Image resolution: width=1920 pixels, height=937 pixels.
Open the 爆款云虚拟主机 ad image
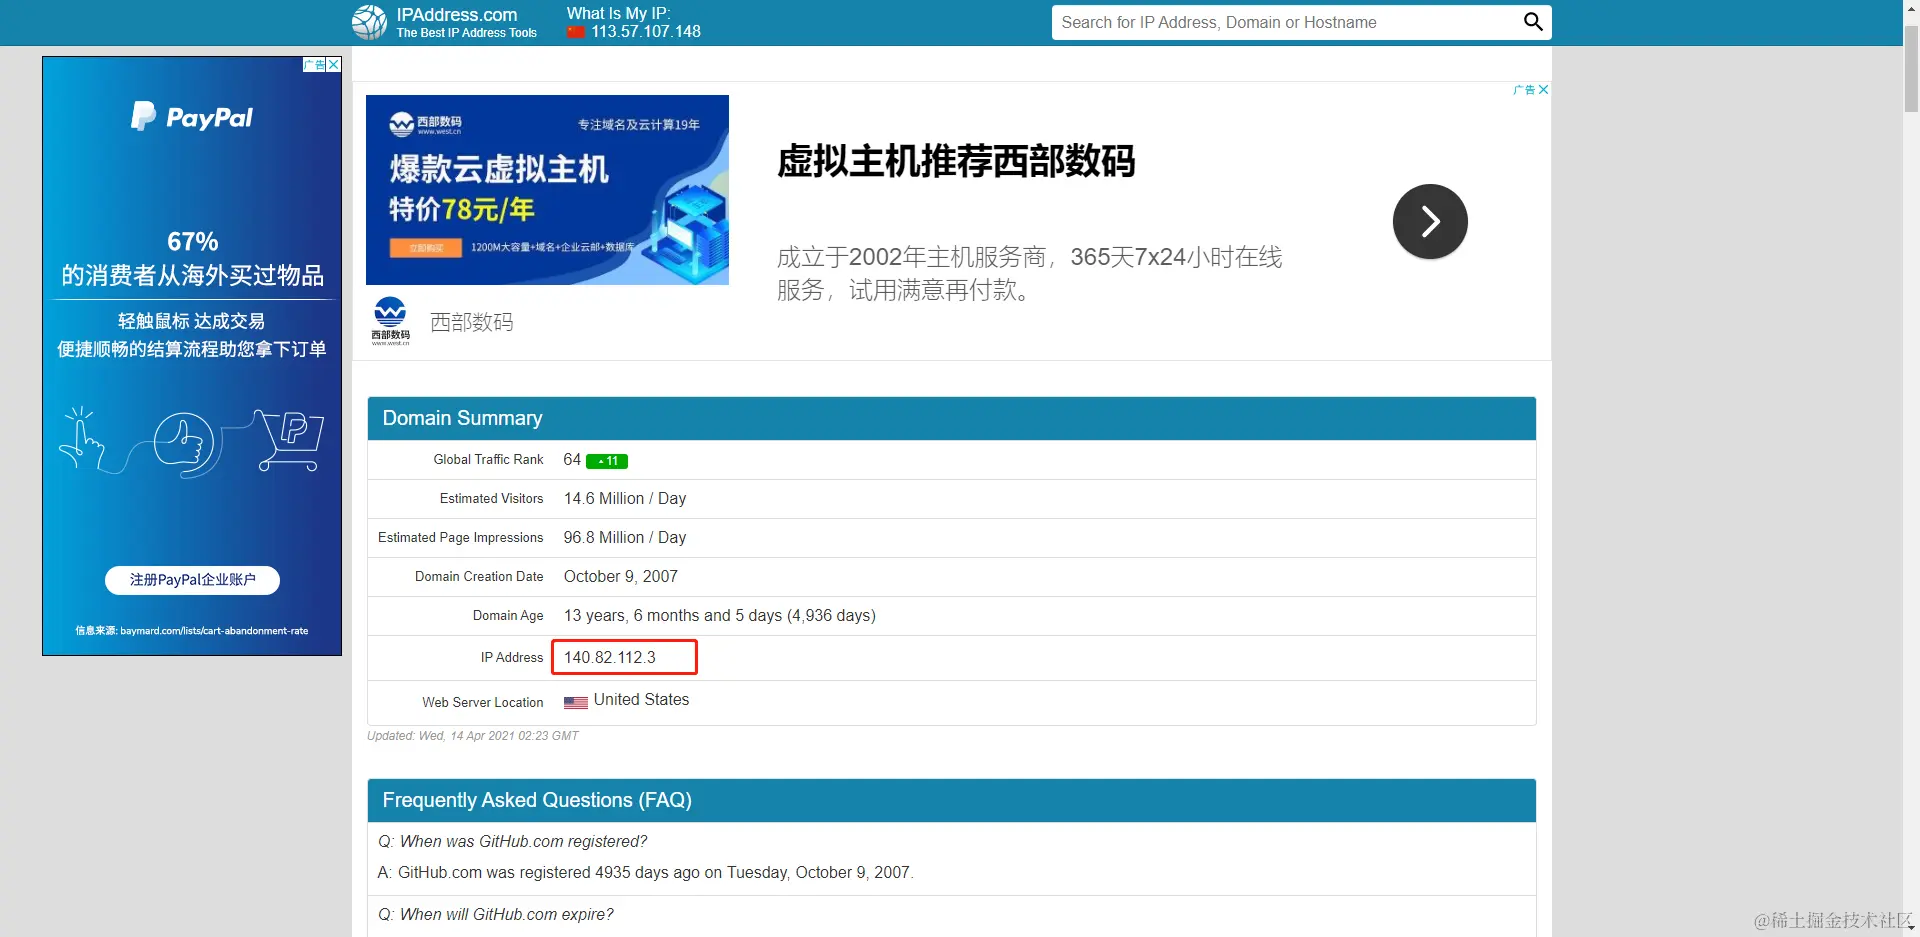pyautogui.click(x=547, y=190)
